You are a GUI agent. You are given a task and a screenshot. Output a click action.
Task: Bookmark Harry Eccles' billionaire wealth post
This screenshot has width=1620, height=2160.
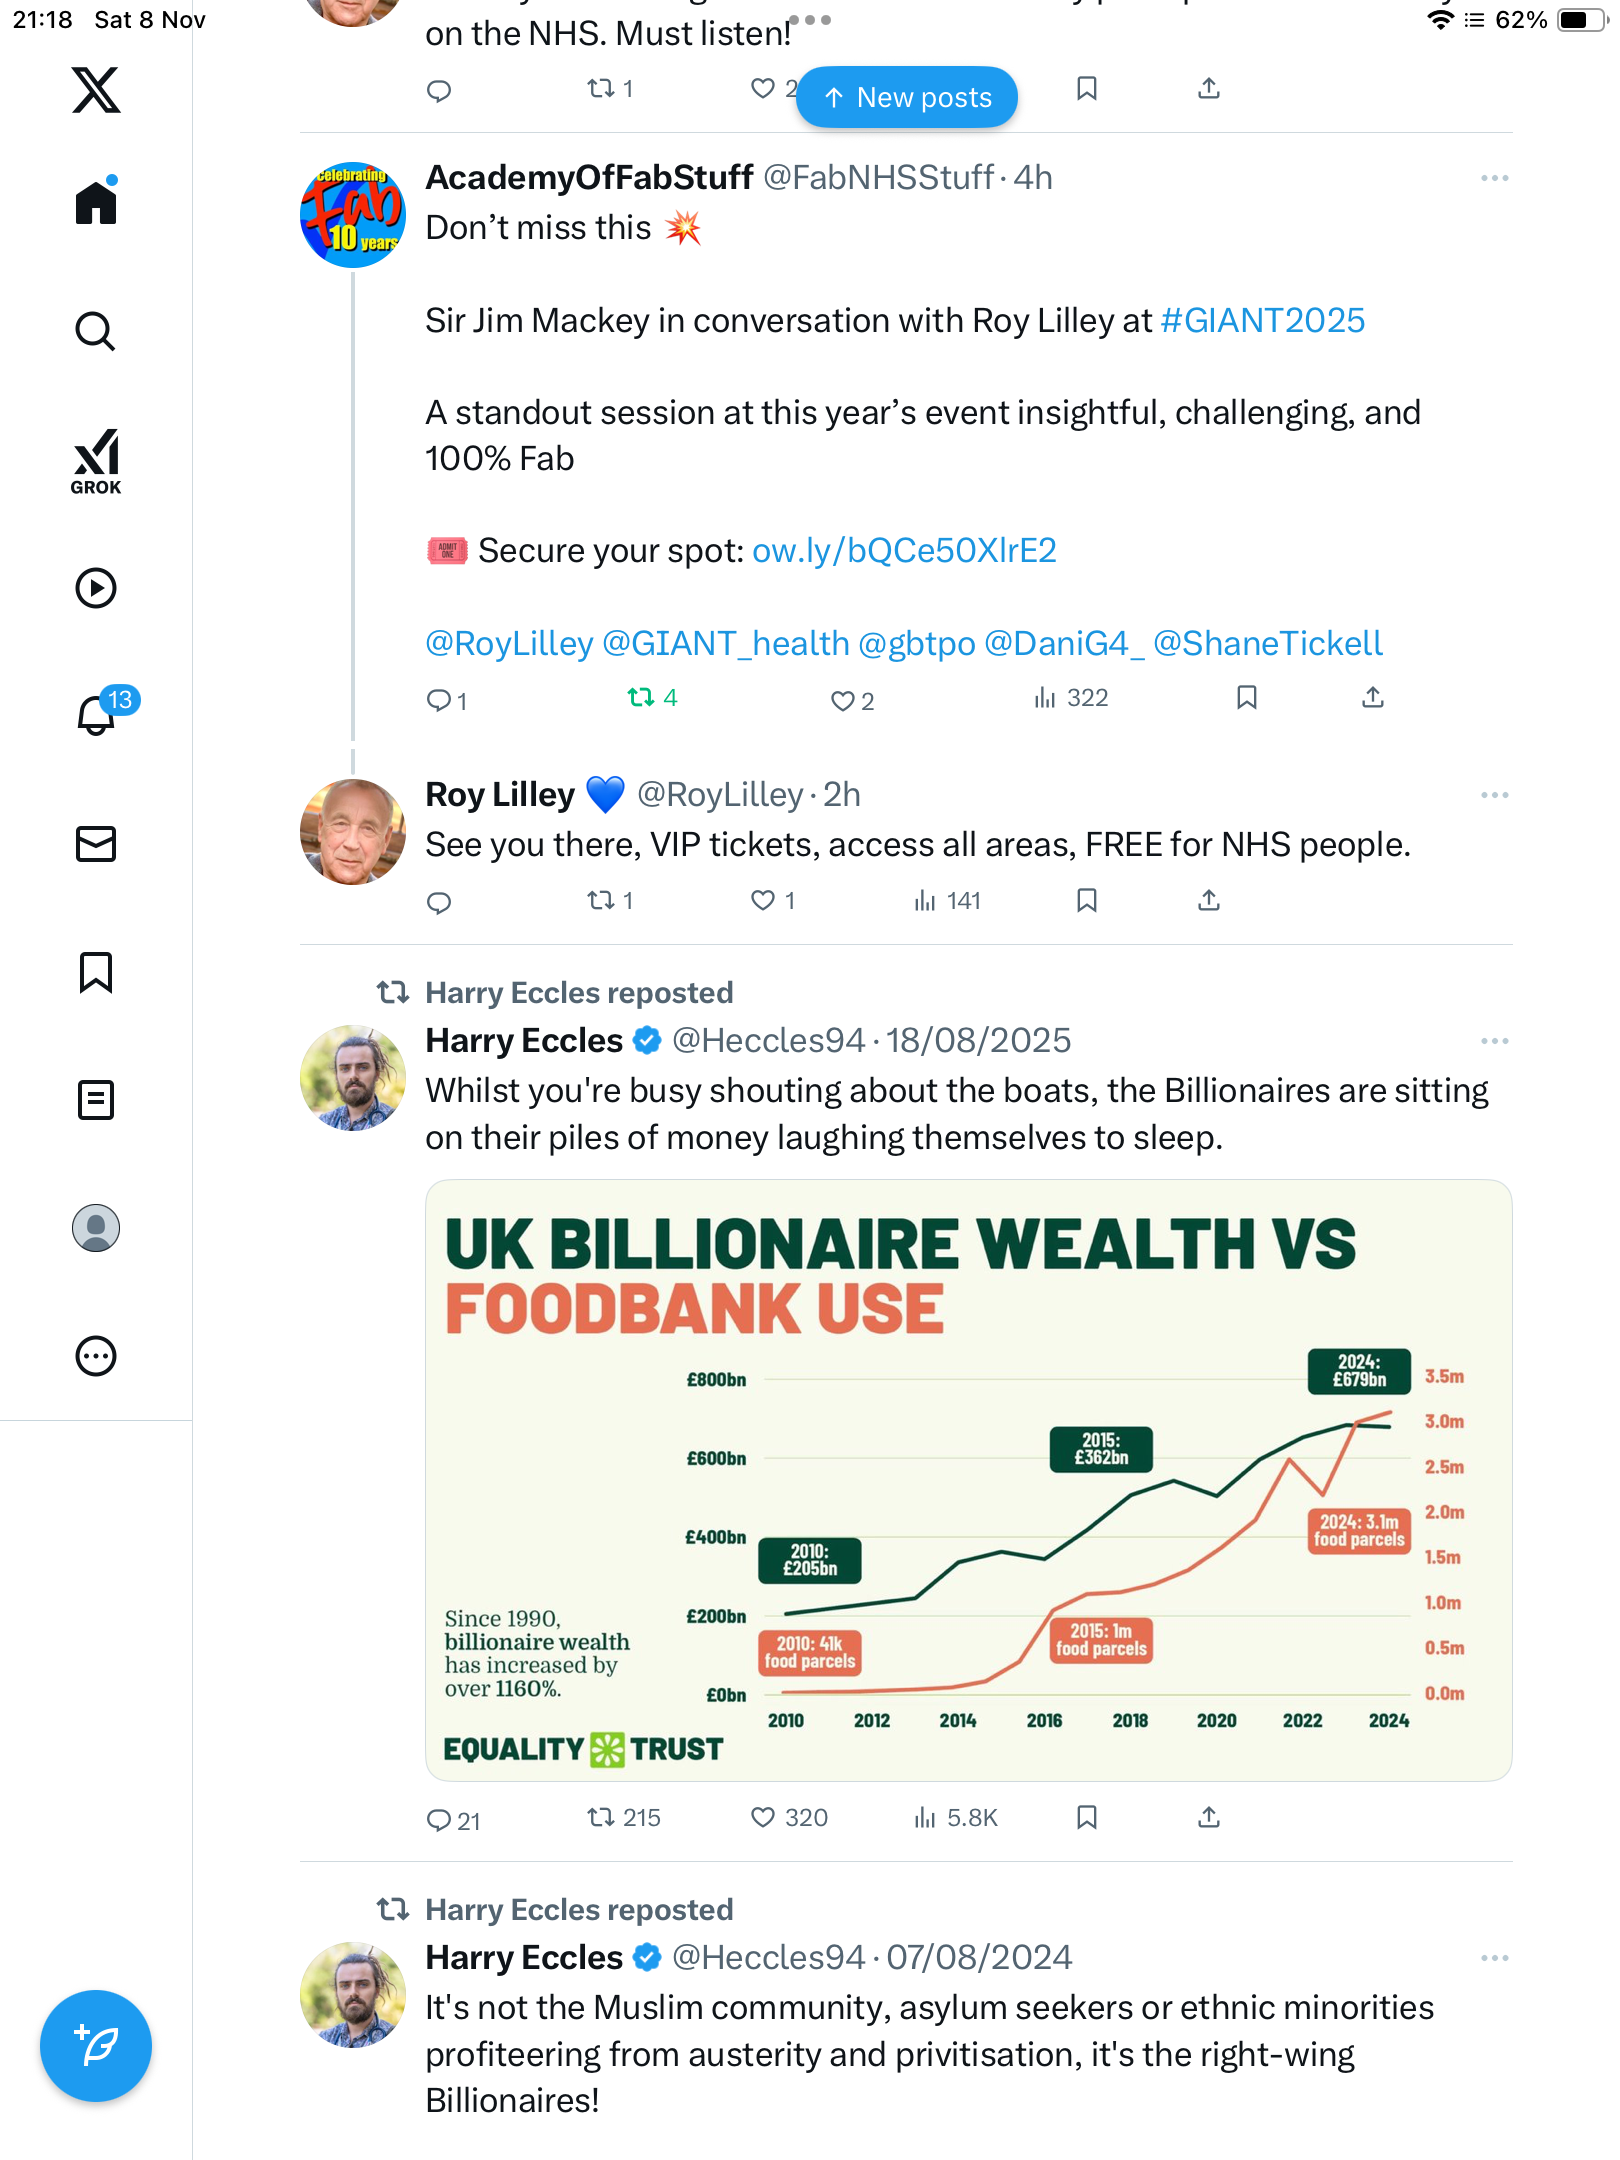(1087, 1817)
